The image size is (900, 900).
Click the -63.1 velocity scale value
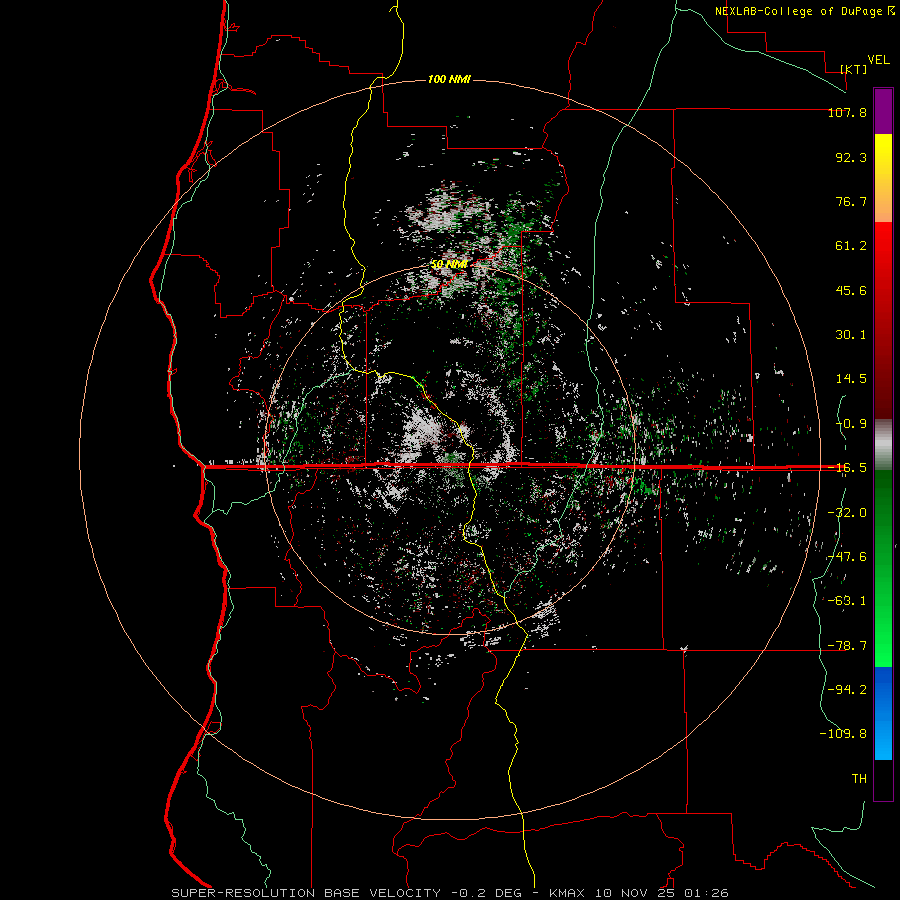[x=847, y=601]
